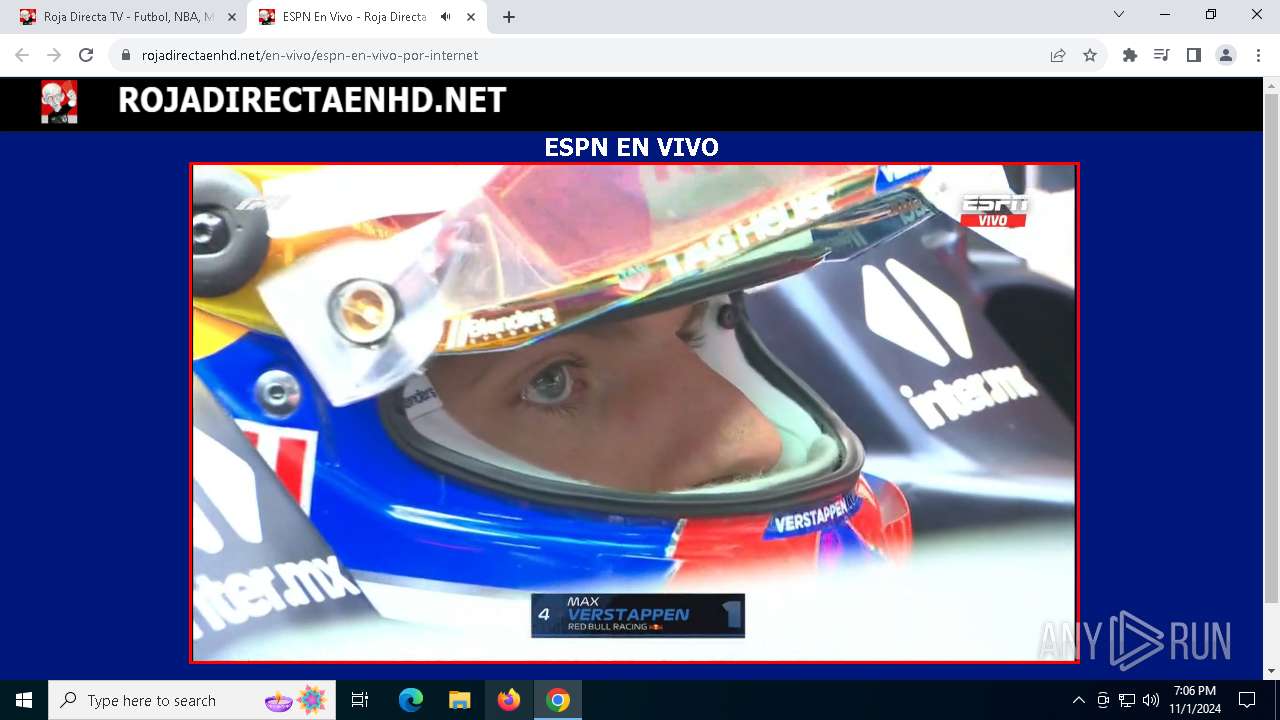
Task: Open Chrome extensions puzzle icon
Action: click(x=1130, y=55)
